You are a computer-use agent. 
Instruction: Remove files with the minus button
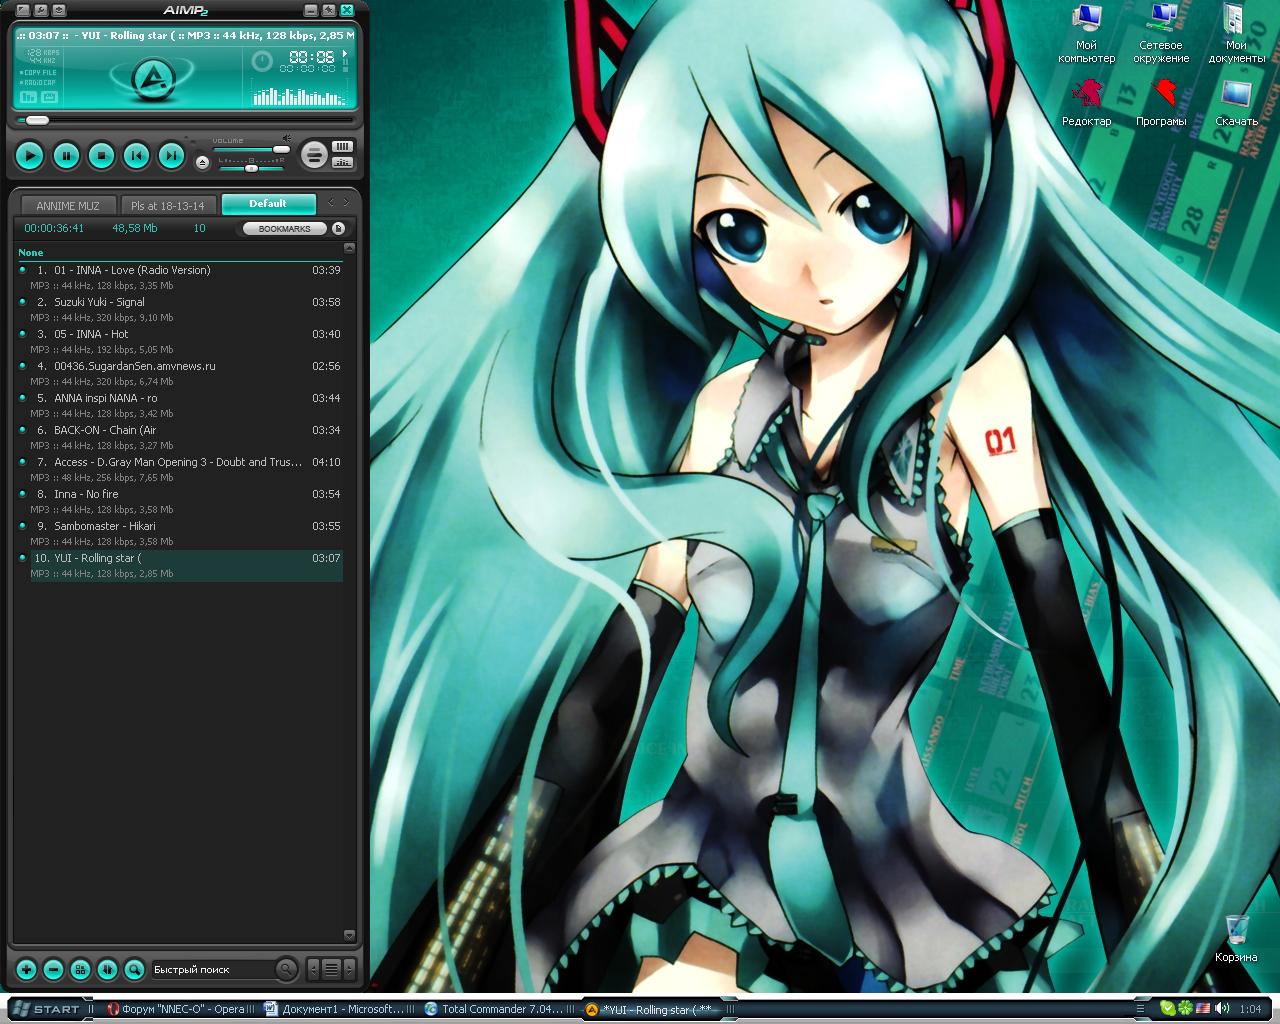(54, 969)
